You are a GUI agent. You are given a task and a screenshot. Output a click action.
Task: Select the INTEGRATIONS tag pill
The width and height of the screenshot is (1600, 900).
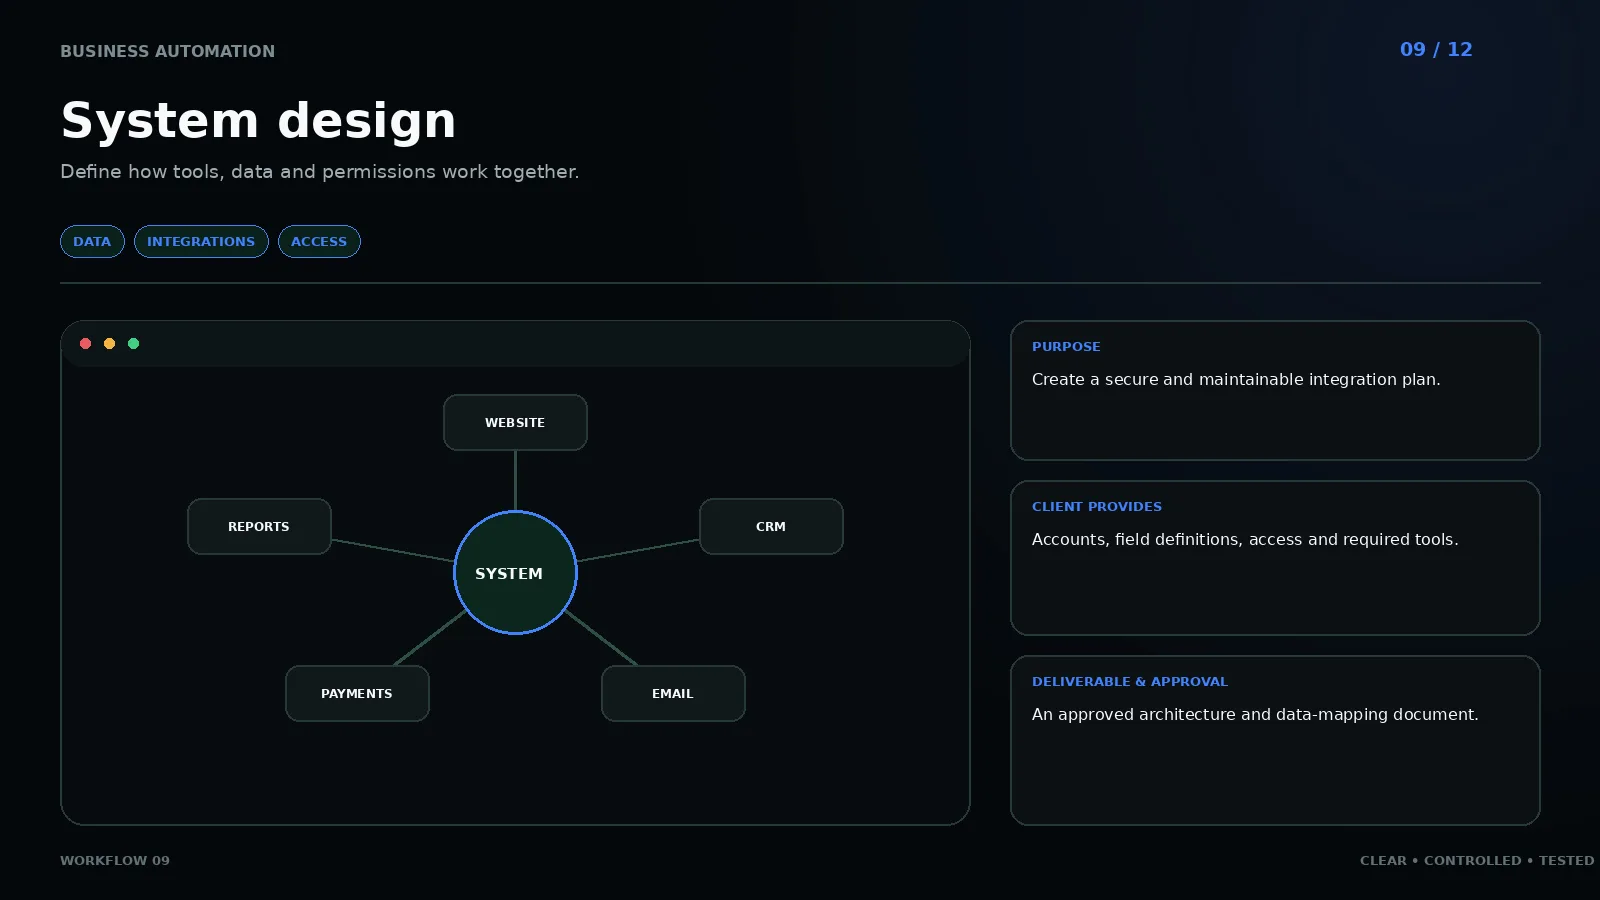pyautogui.click(x=201, y=241)
